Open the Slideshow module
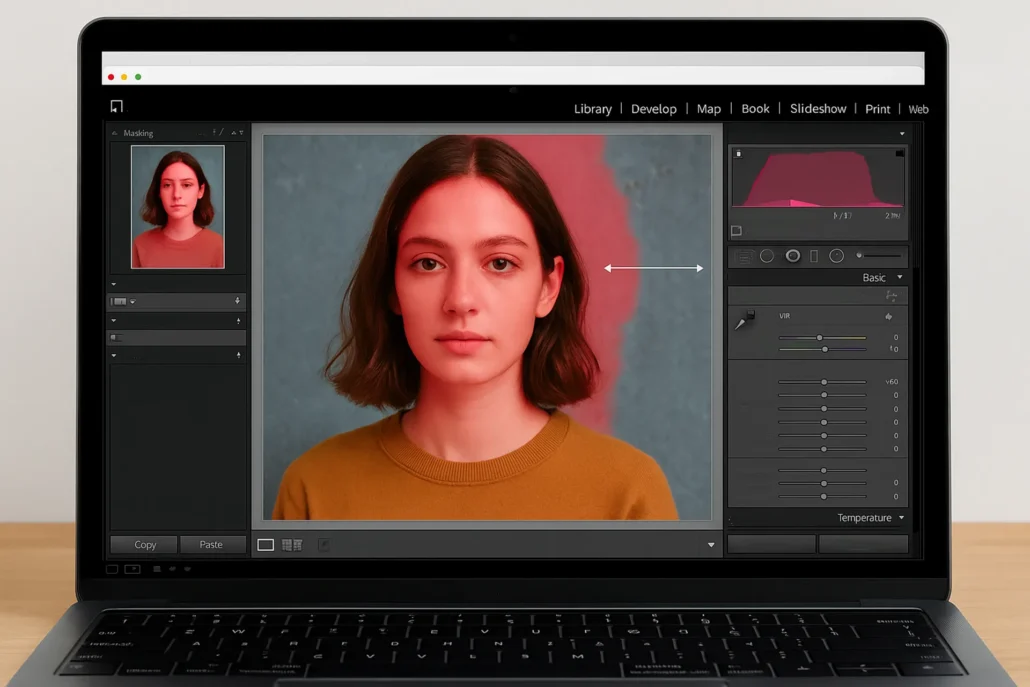 [818, 108]
